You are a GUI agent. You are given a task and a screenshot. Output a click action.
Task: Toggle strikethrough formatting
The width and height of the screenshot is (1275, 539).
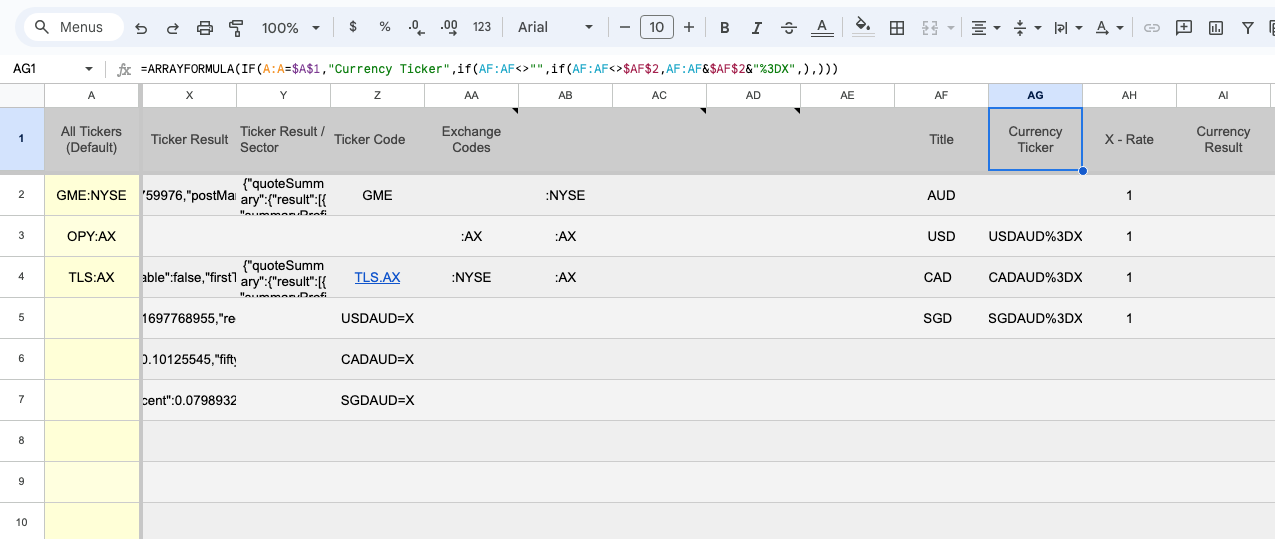point(789,28)
